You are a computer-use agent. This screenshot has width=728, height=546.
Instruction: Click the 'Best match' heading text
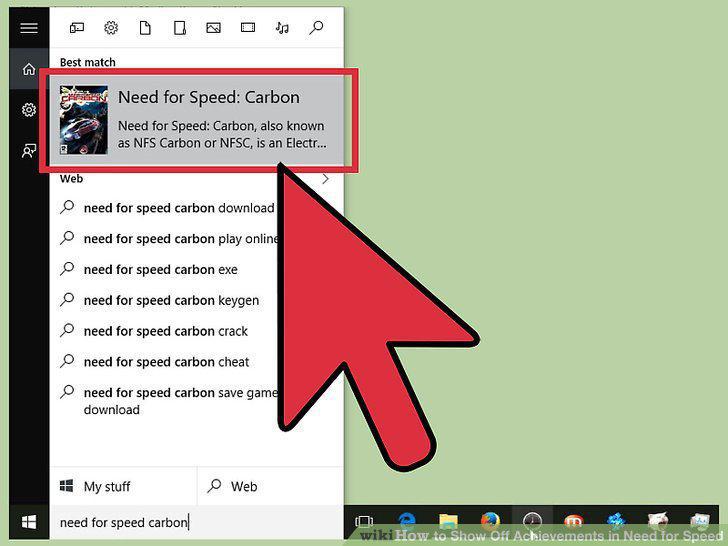pyautogui.click(x=87, y=62)
